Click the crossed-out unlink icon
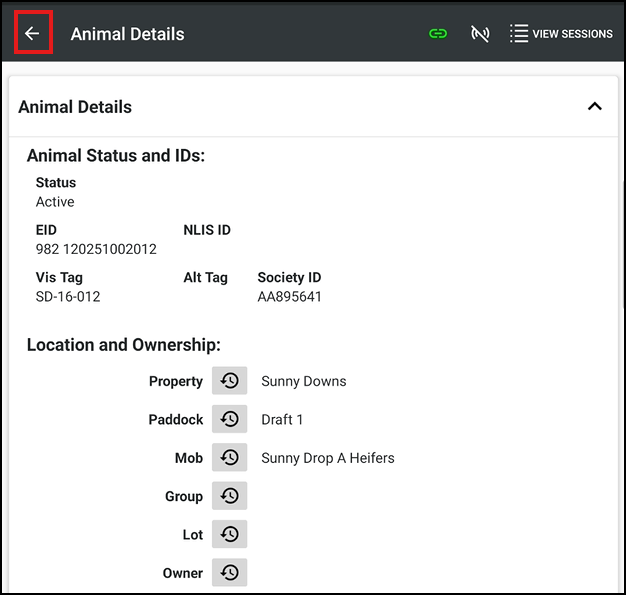Image resolution: width=626 pixels, height=595 pixels. pyautogui.click(x=480, y=34)
